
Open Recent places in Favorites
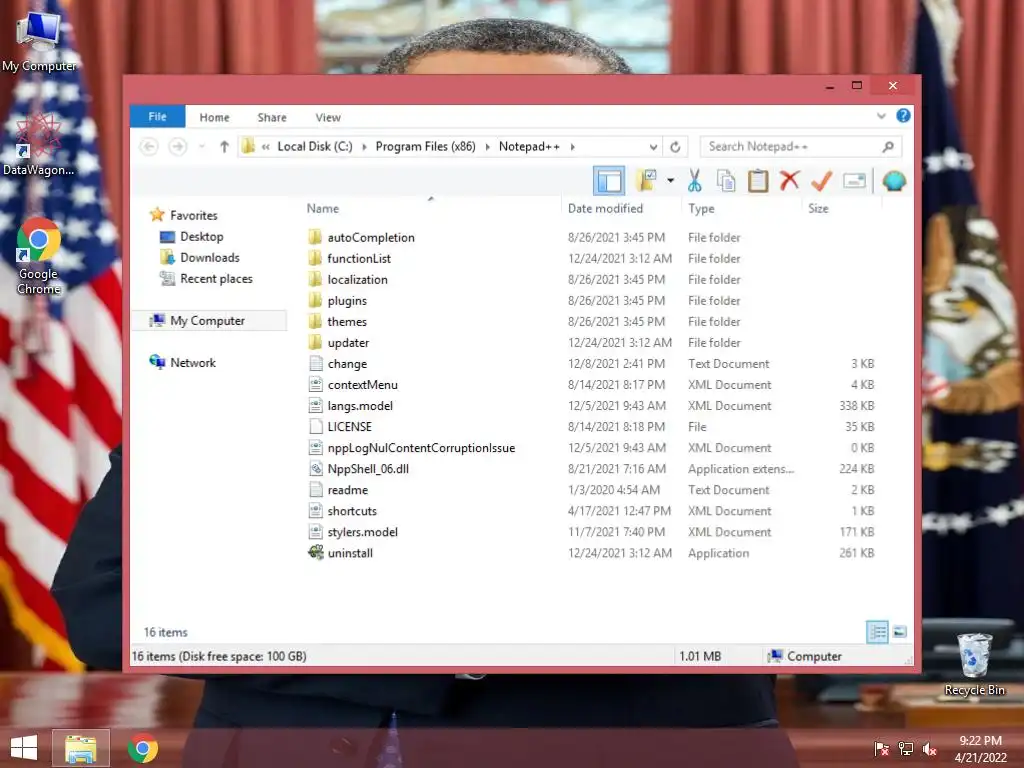click(216, 279)
